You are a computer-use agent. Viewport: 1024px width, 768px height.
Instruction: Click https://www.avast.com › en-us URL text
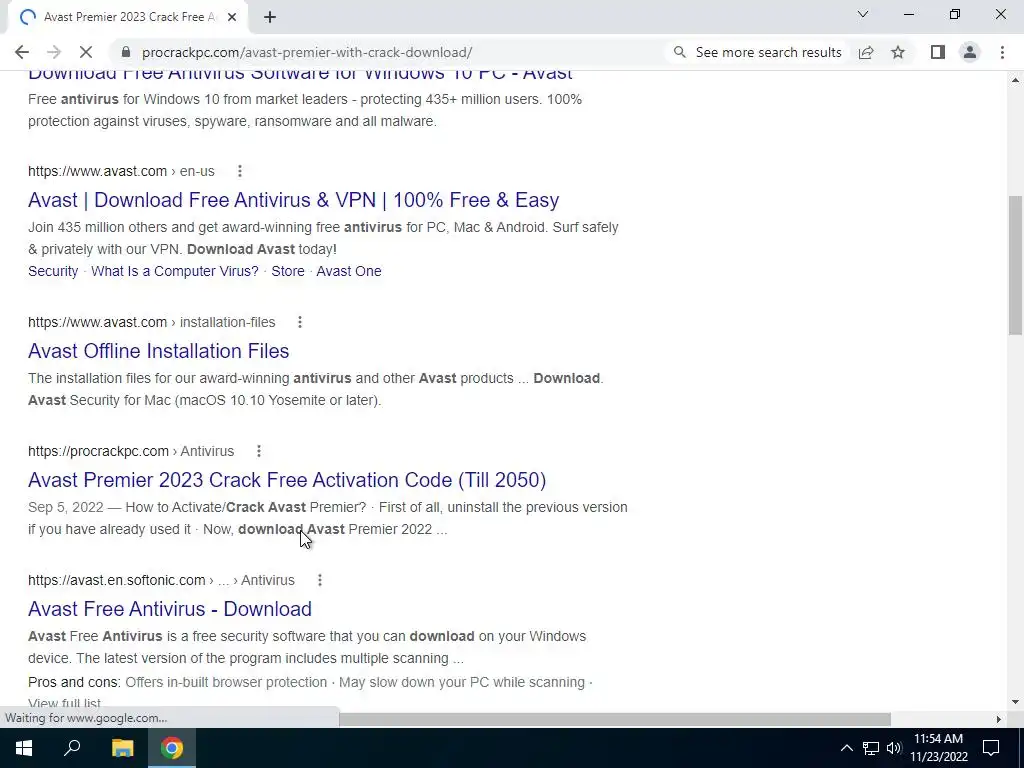121,171
